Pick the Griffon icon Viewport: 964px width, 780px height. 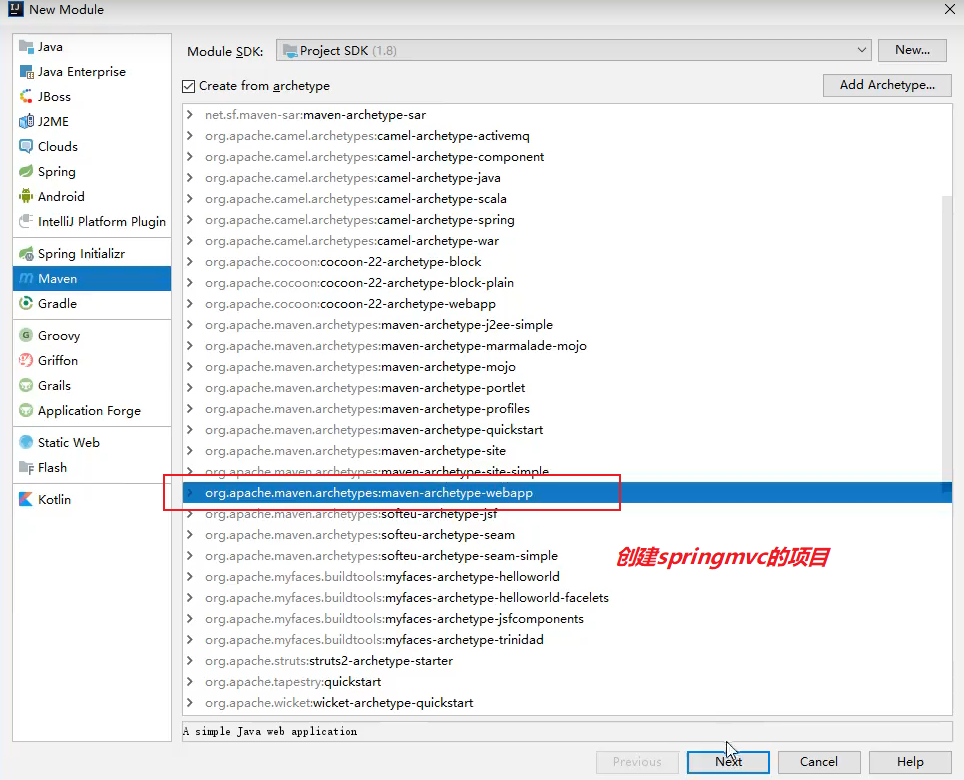click(26, 360)
